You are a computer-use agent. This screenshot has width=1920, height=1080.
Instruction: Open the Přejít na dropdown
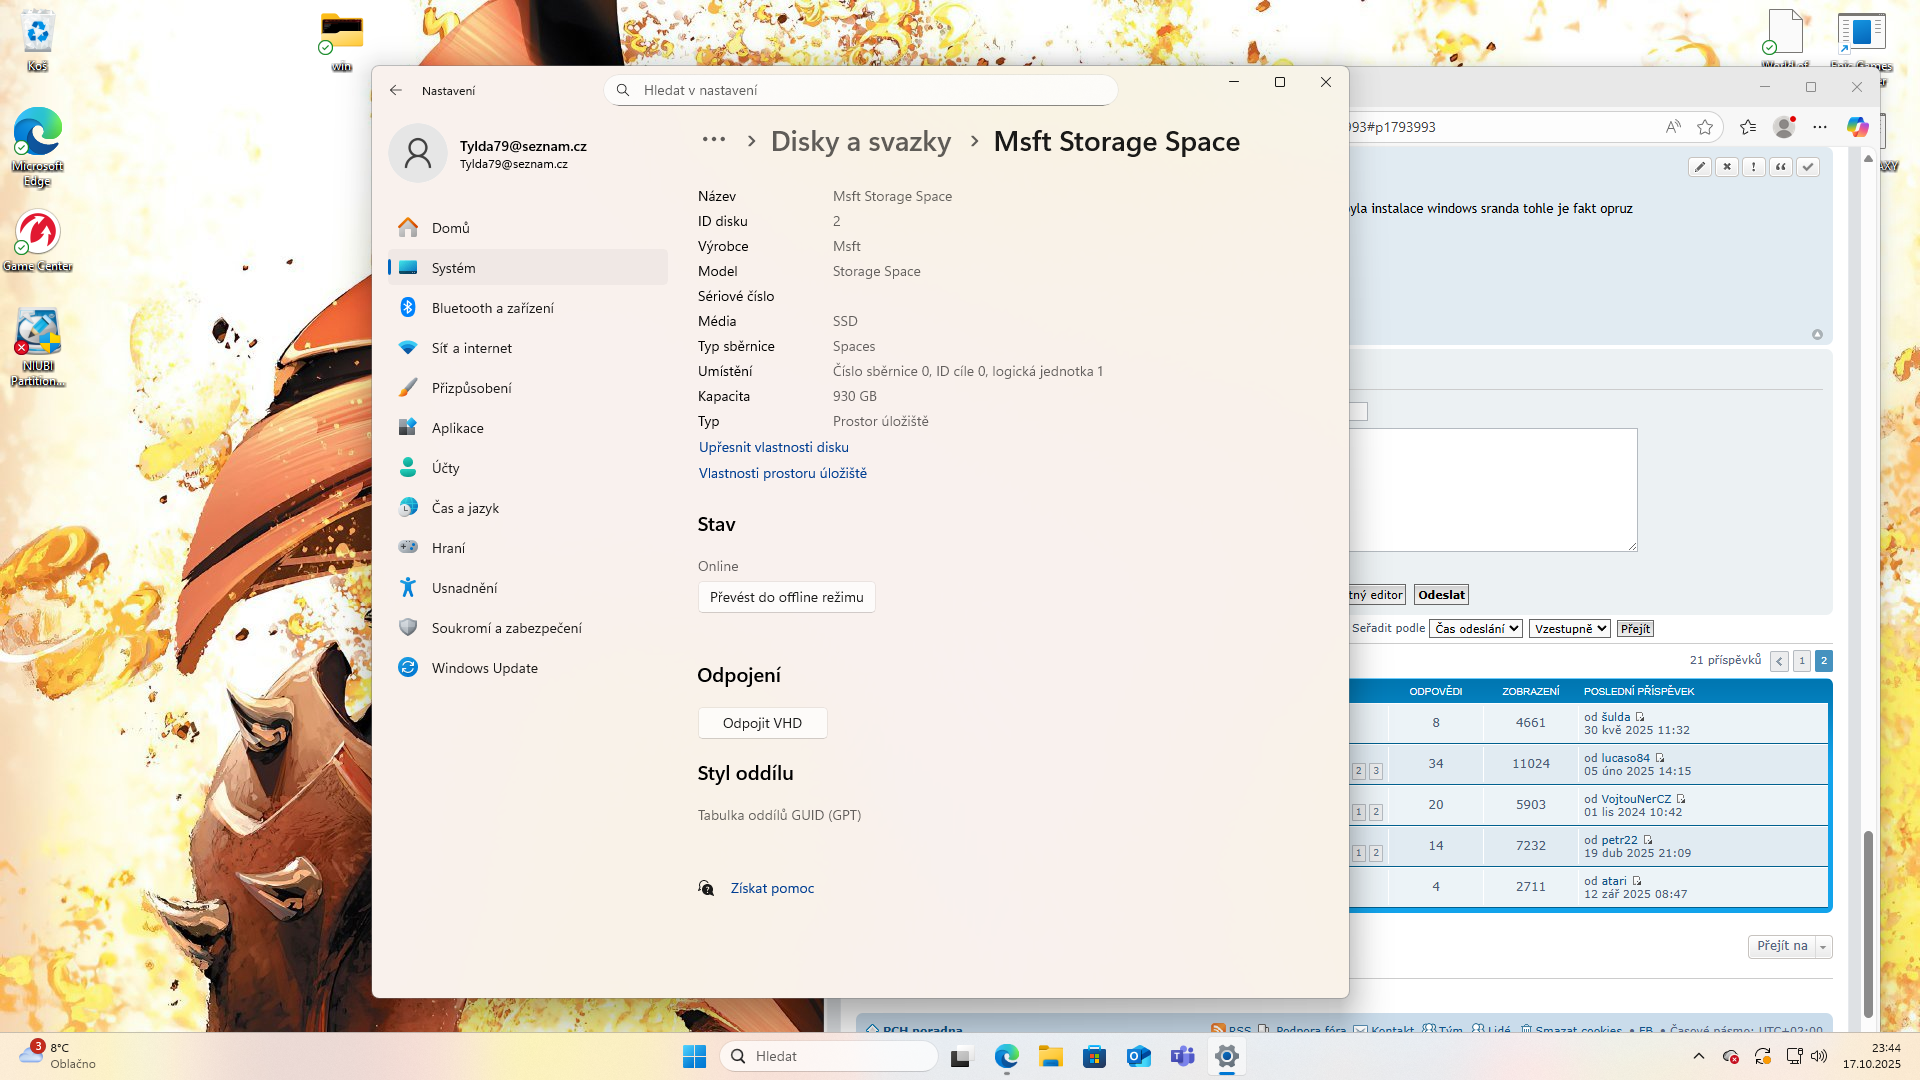pyautogui.click(x=1789, y=946)
